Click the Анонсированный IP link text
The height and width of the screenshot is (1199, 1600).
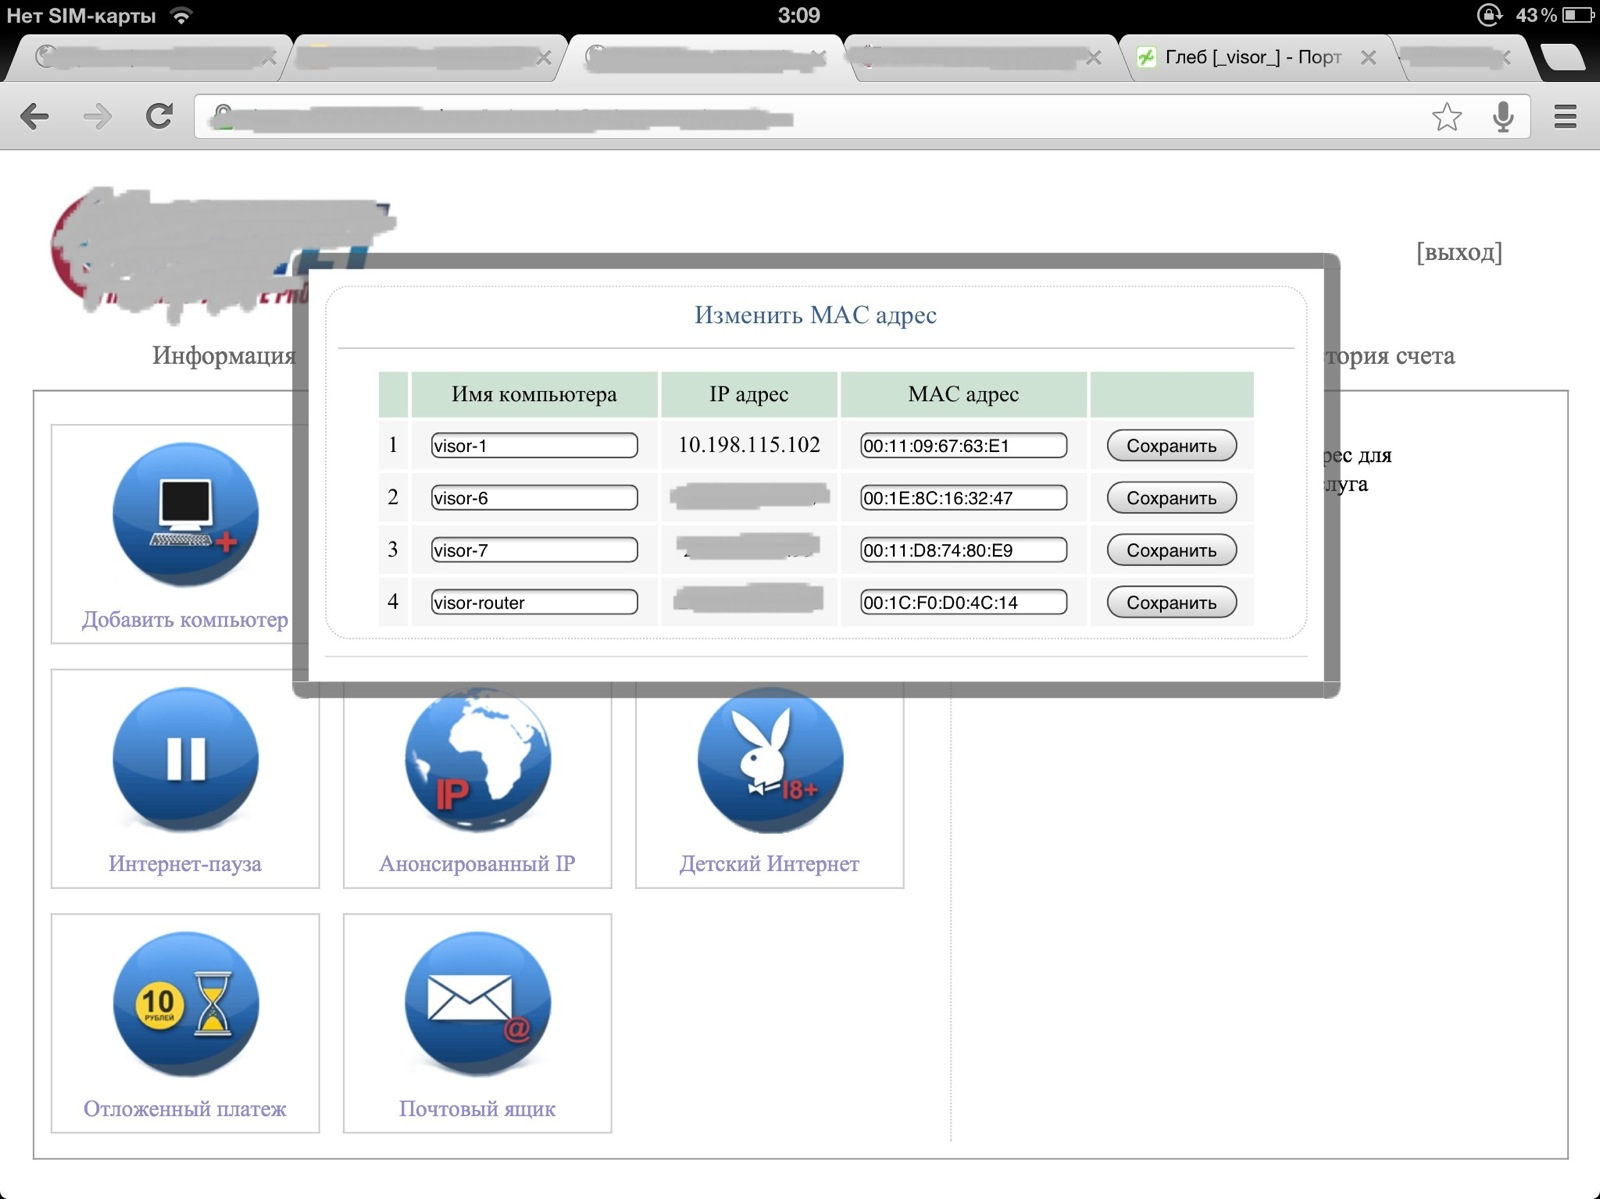pyautogui.click(x=477, y=864)
